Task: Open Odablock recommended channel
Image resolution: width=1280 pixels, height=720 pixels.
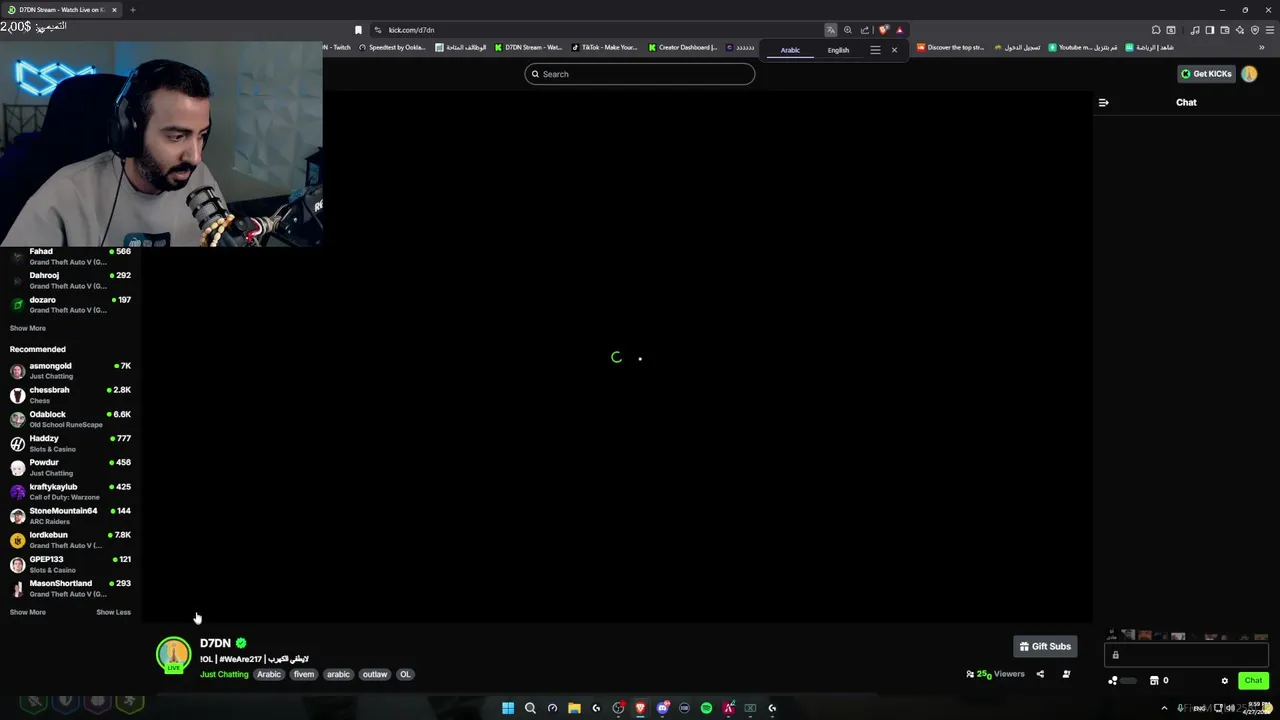Action: 70,419
